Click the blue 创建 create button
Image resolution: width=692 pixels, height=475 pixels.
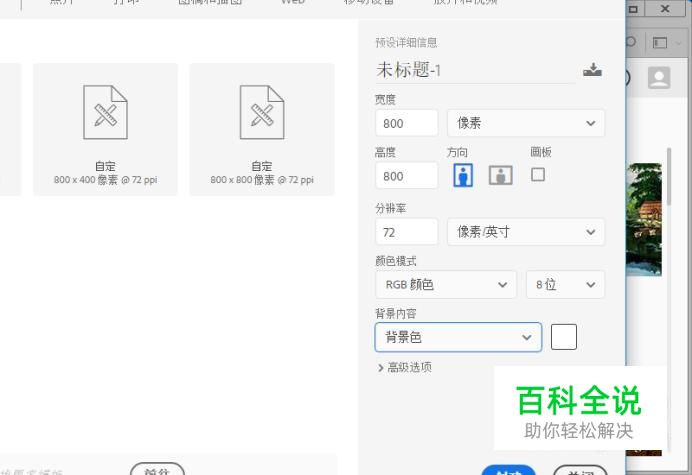508,471
